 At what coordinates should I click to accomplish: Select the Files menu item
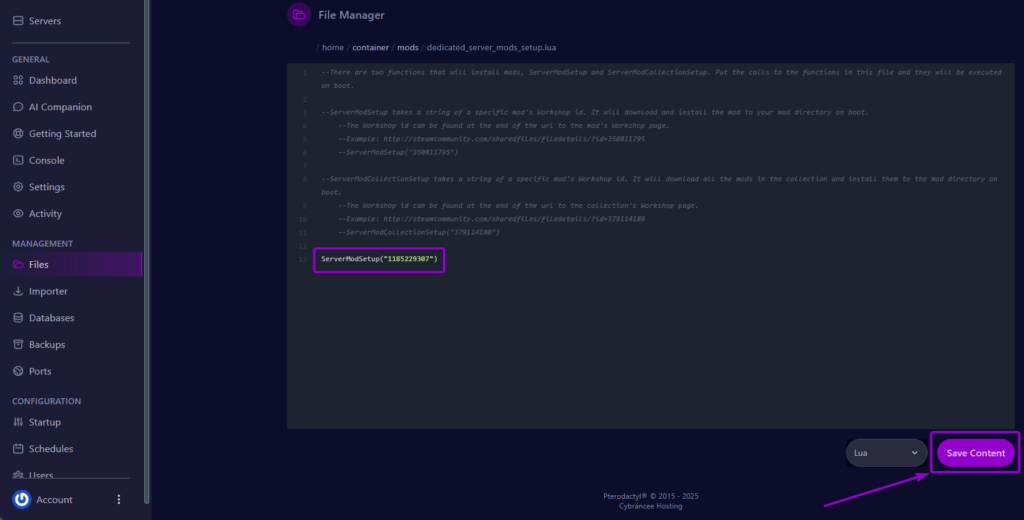[x=71, y=265]
